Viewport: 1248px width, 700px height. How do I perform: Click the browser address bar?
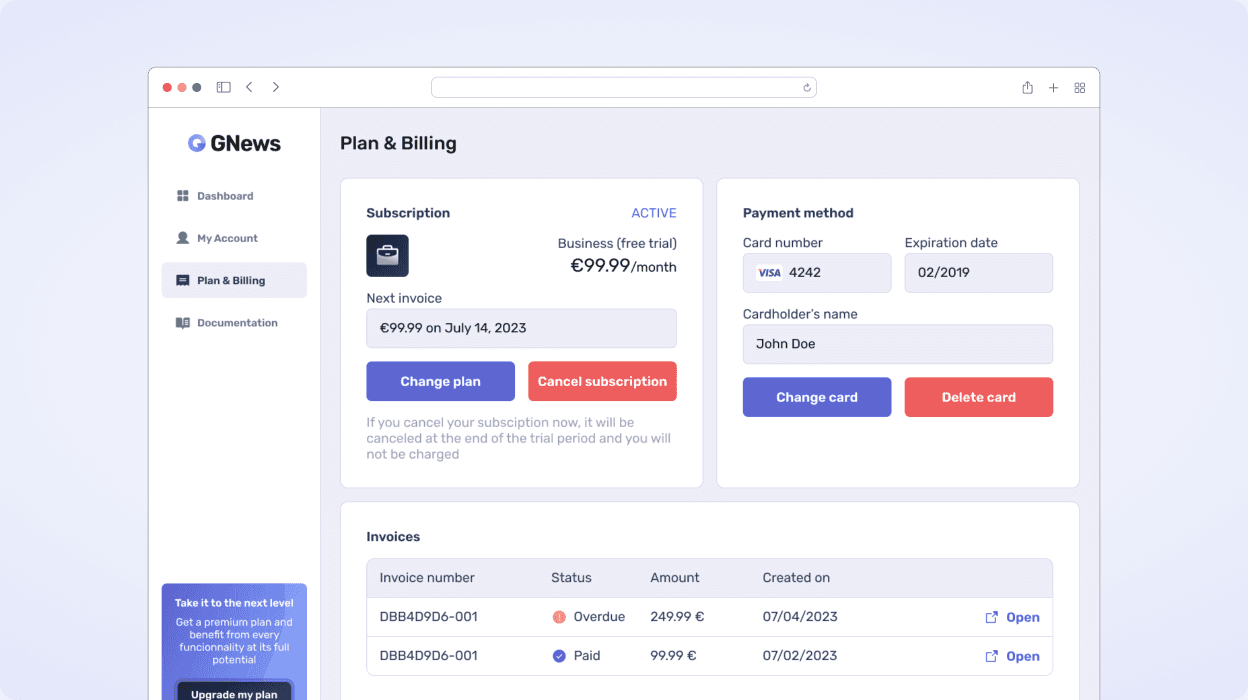point(624,88)
